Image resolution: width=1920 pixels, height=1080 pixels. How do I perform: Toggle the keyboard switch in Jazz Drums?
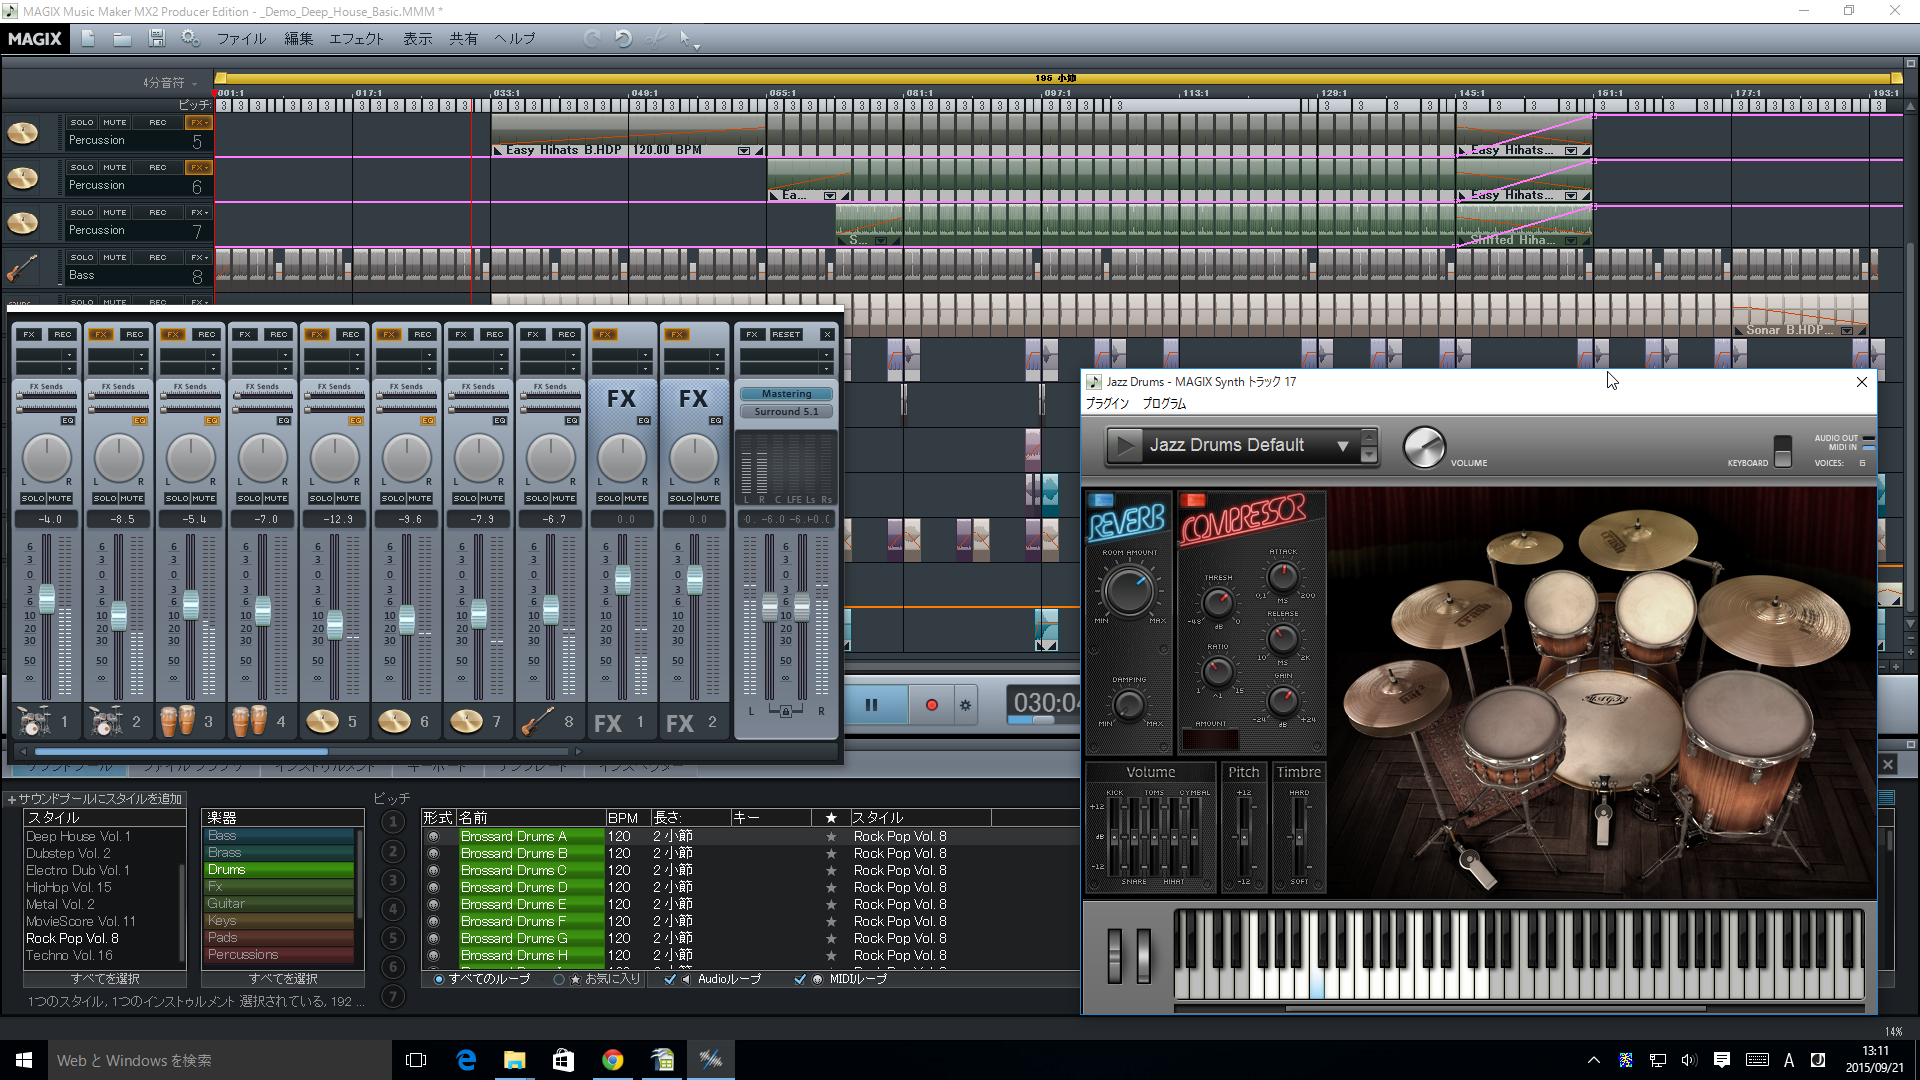coord(1782,450)
